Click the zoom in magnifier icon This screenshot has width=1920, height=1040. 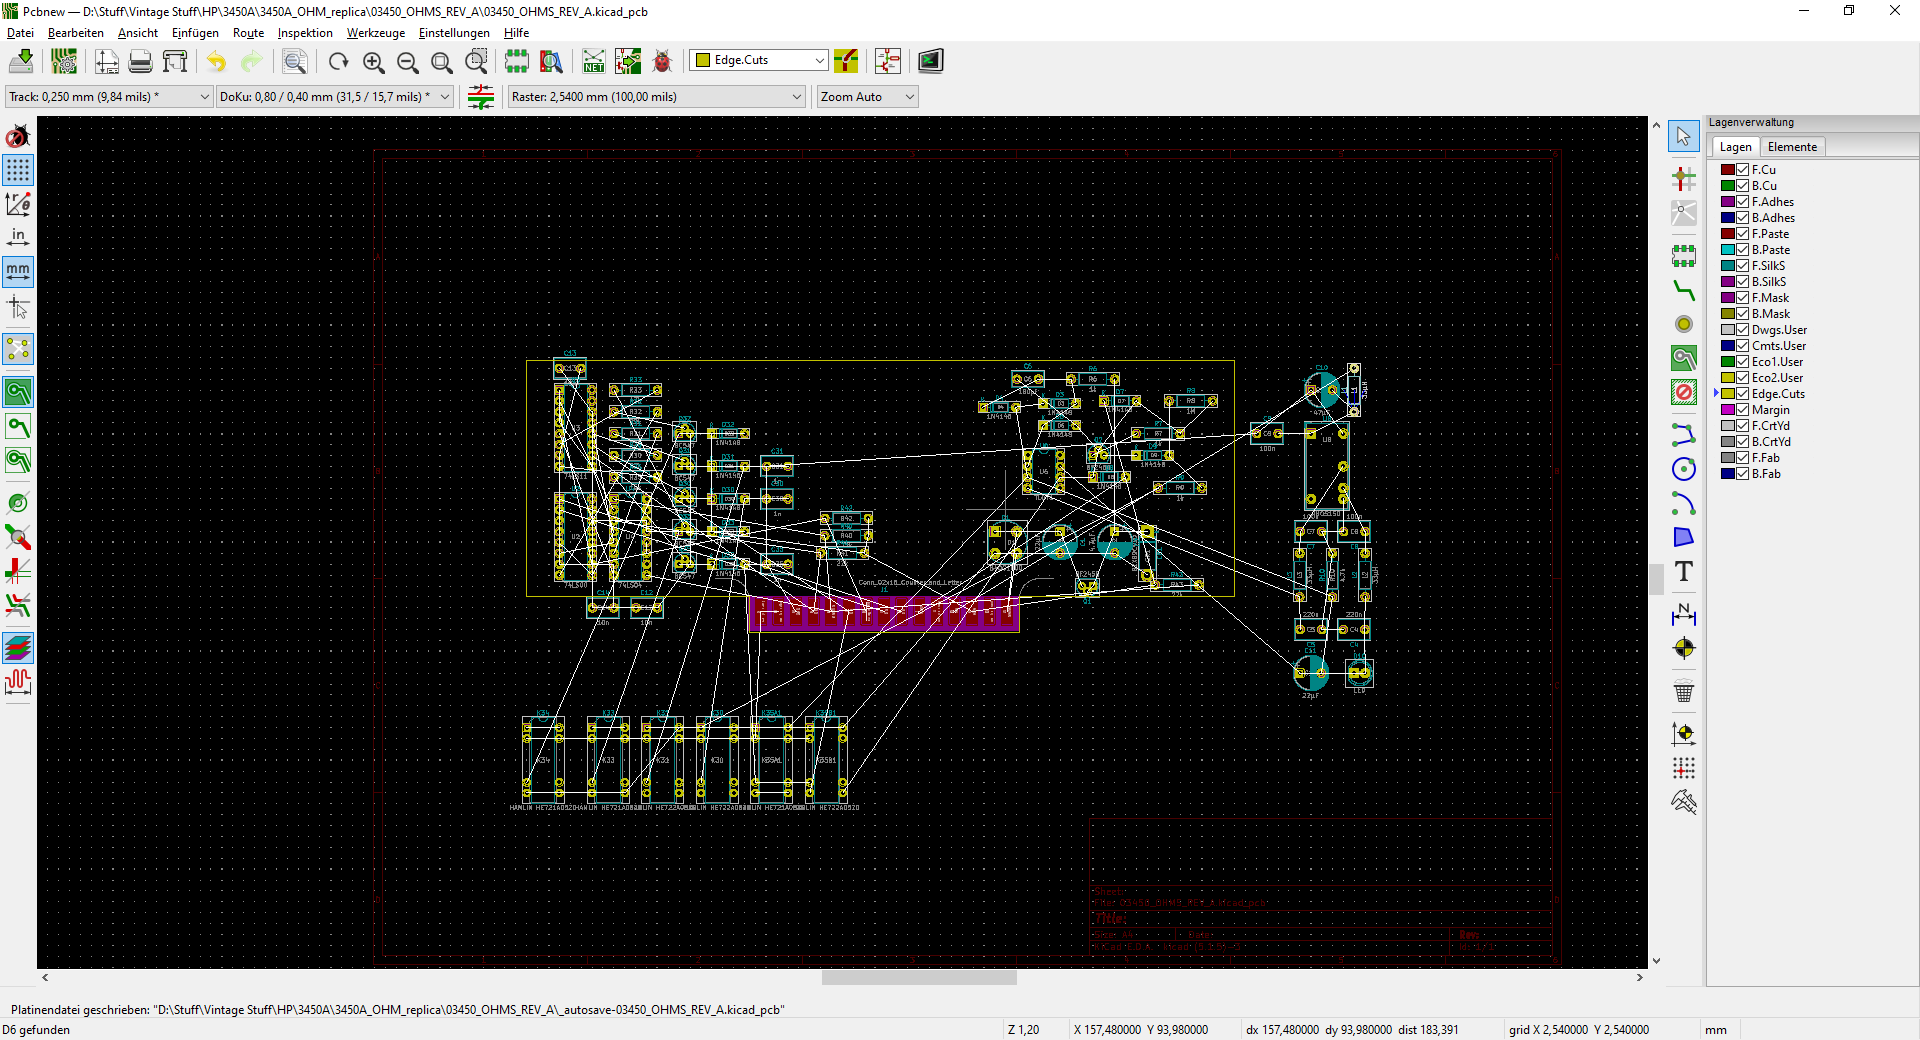[x=374, y=61]
